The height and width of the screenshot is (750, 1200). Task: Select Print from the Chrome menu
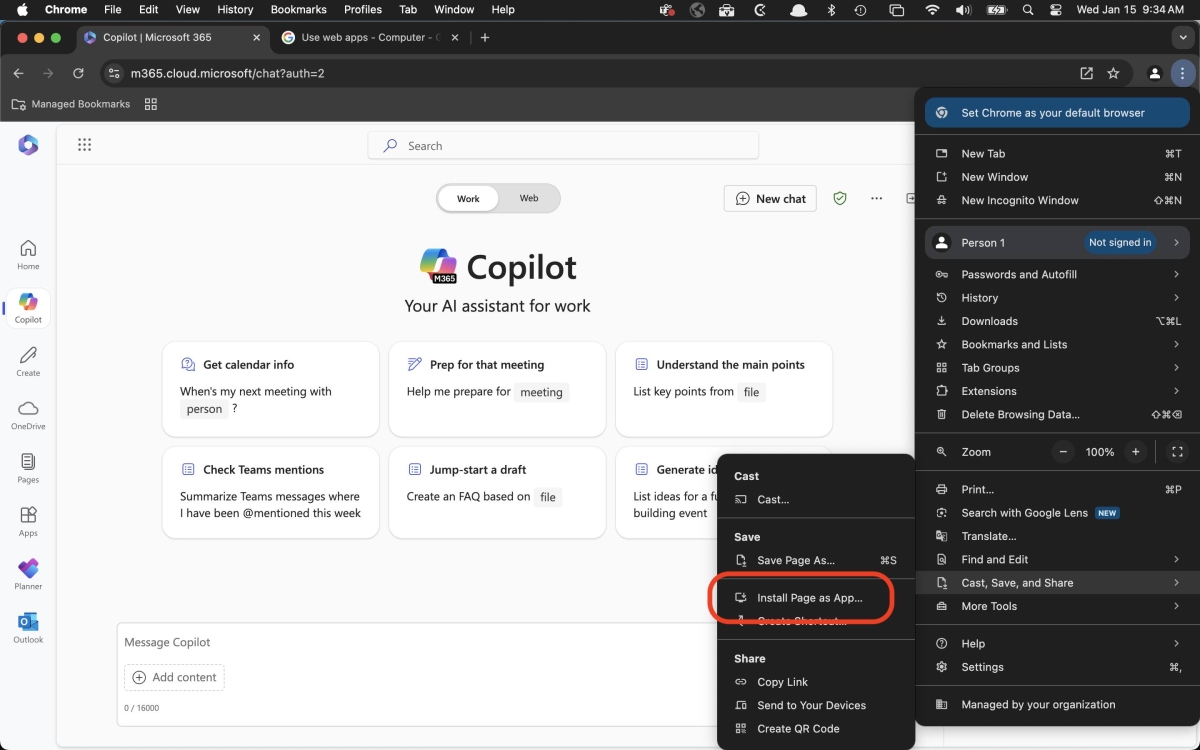[x=1057, y=490]
